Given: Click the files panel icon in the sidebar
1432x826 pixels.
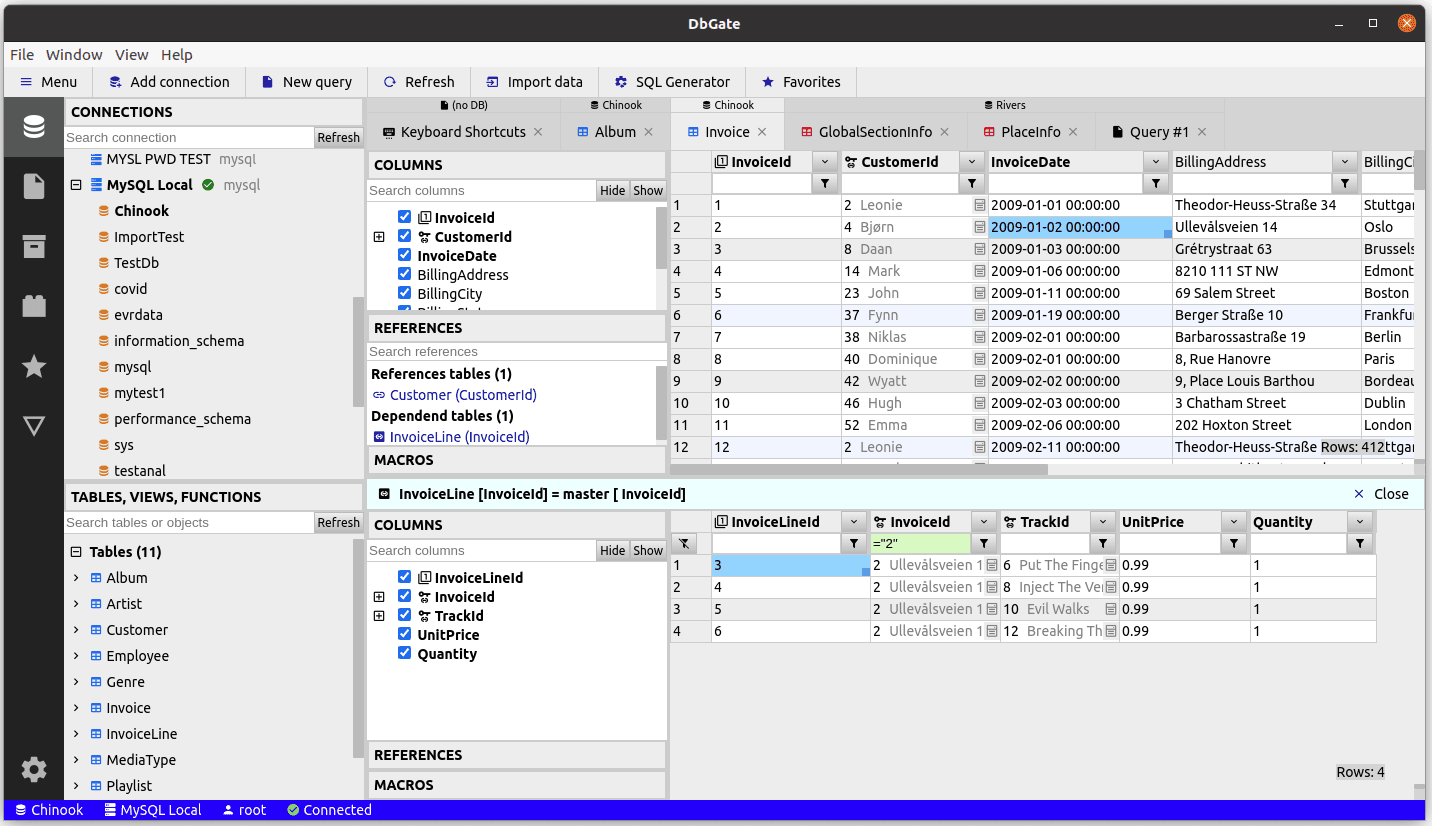Looking at the screenshot, I should 33,185.
